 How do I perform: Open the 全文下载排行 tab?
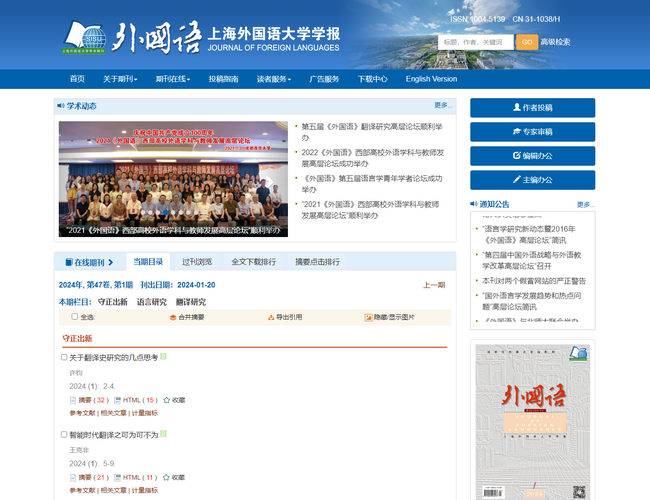[253, 262]
